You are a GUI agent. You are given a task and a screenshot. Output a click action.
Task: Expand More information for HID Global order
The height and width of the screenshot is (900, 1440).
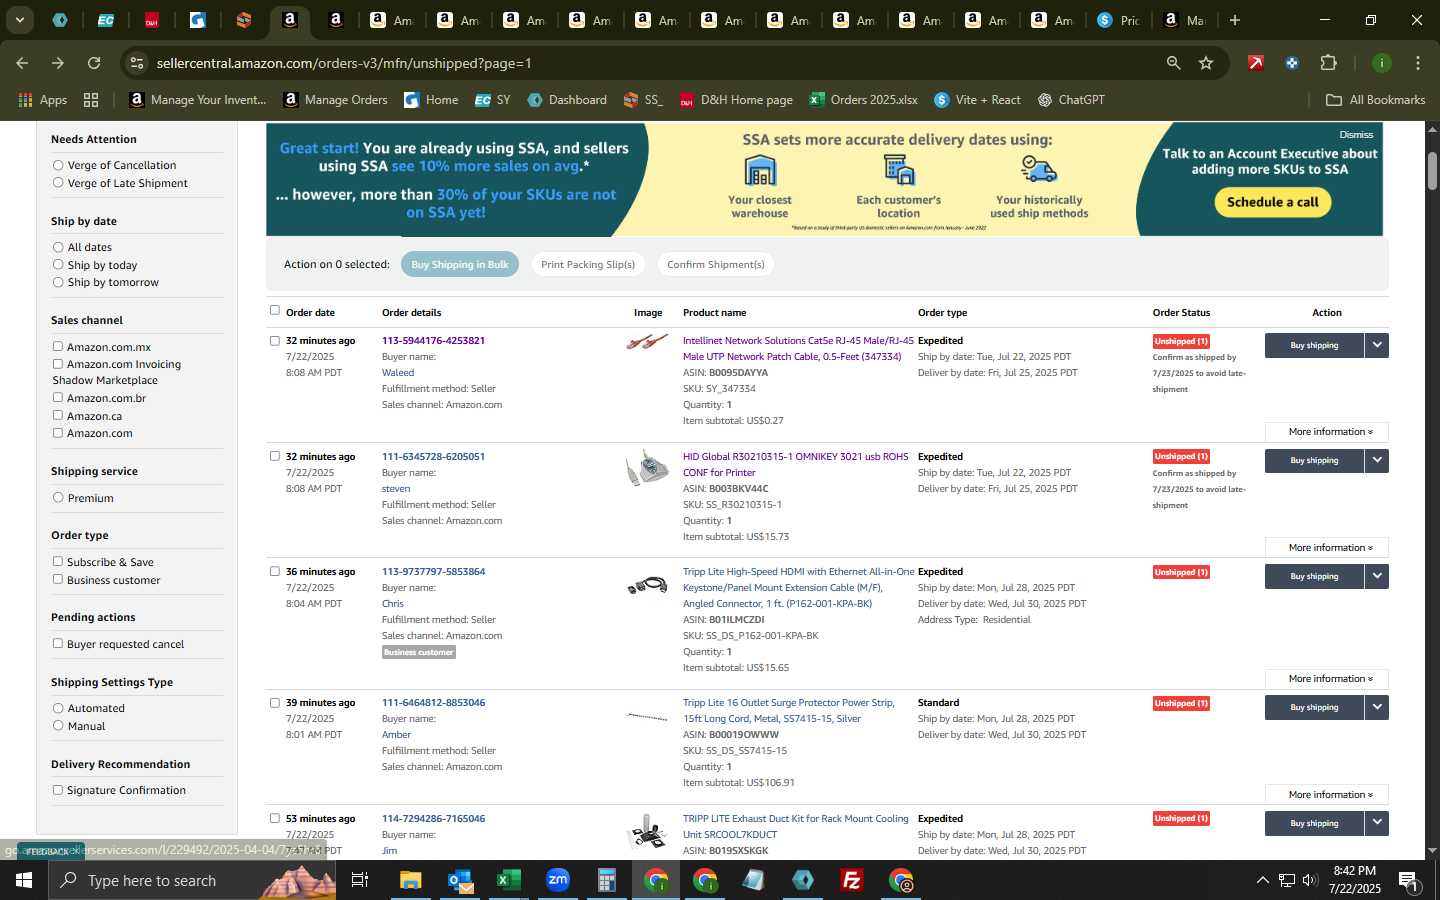tap(1326, 548)
